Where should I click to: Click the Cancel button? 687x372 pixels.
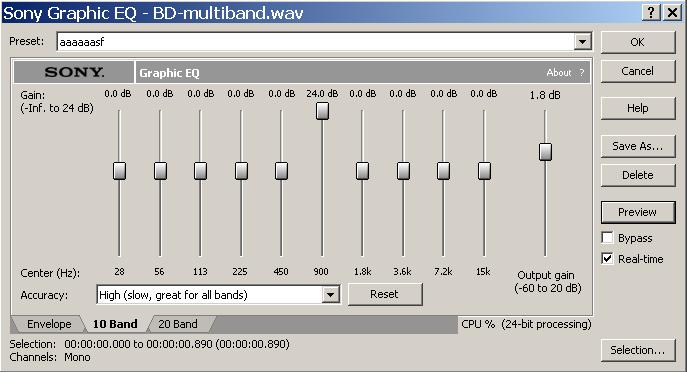pyautogui.click(x=637, y=71)
